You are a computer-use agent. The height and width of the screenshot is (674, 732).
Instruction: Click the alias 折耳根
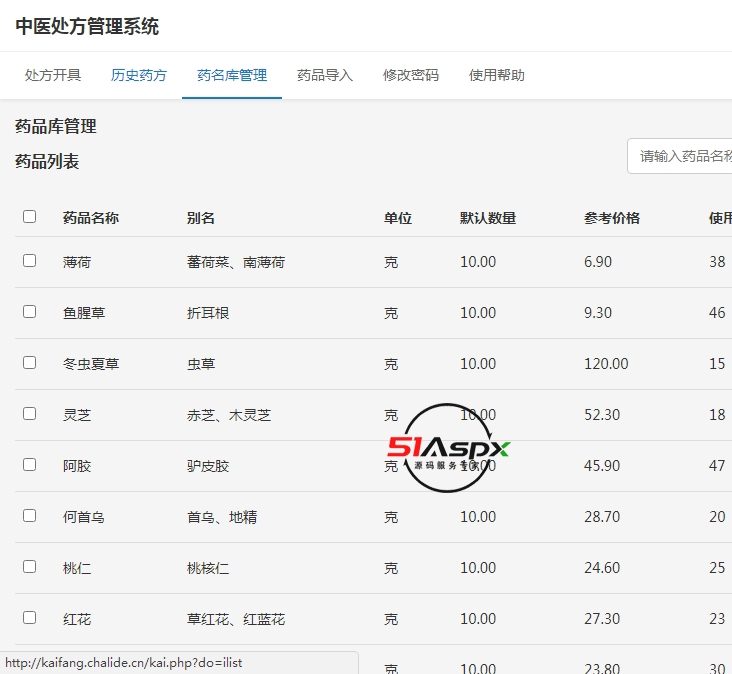tap(208, 313)
